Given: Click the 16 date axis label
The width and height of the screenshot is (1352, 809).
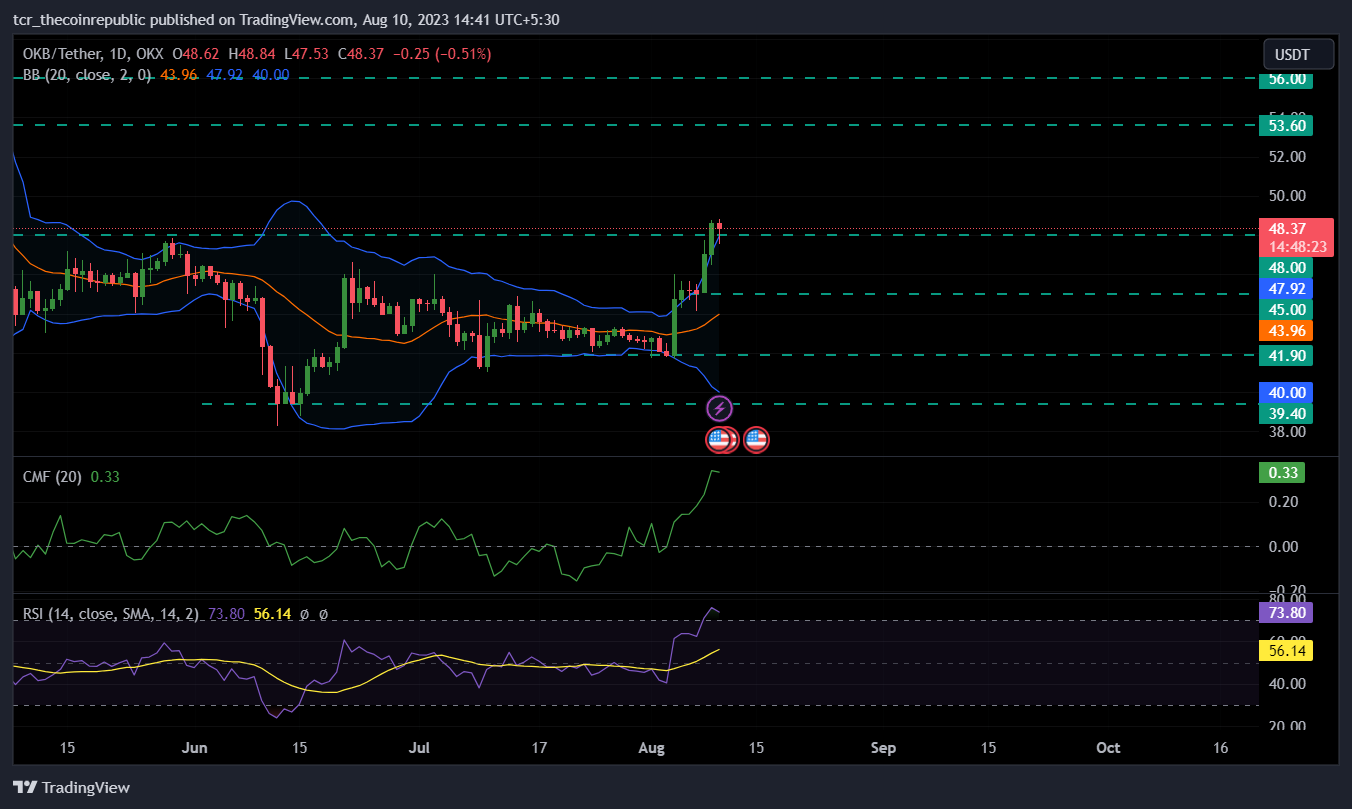Looking at the screenshot, I should coord(1220,747).
